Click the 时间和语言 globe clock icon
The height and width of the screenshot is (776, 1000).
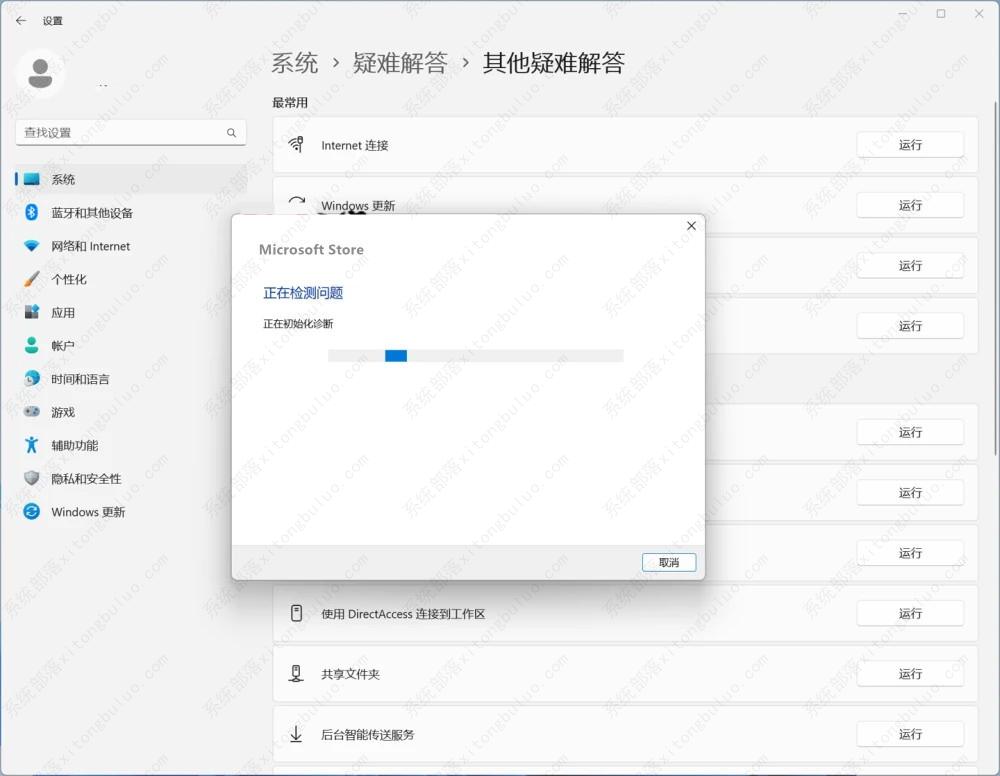pos(32,379)
